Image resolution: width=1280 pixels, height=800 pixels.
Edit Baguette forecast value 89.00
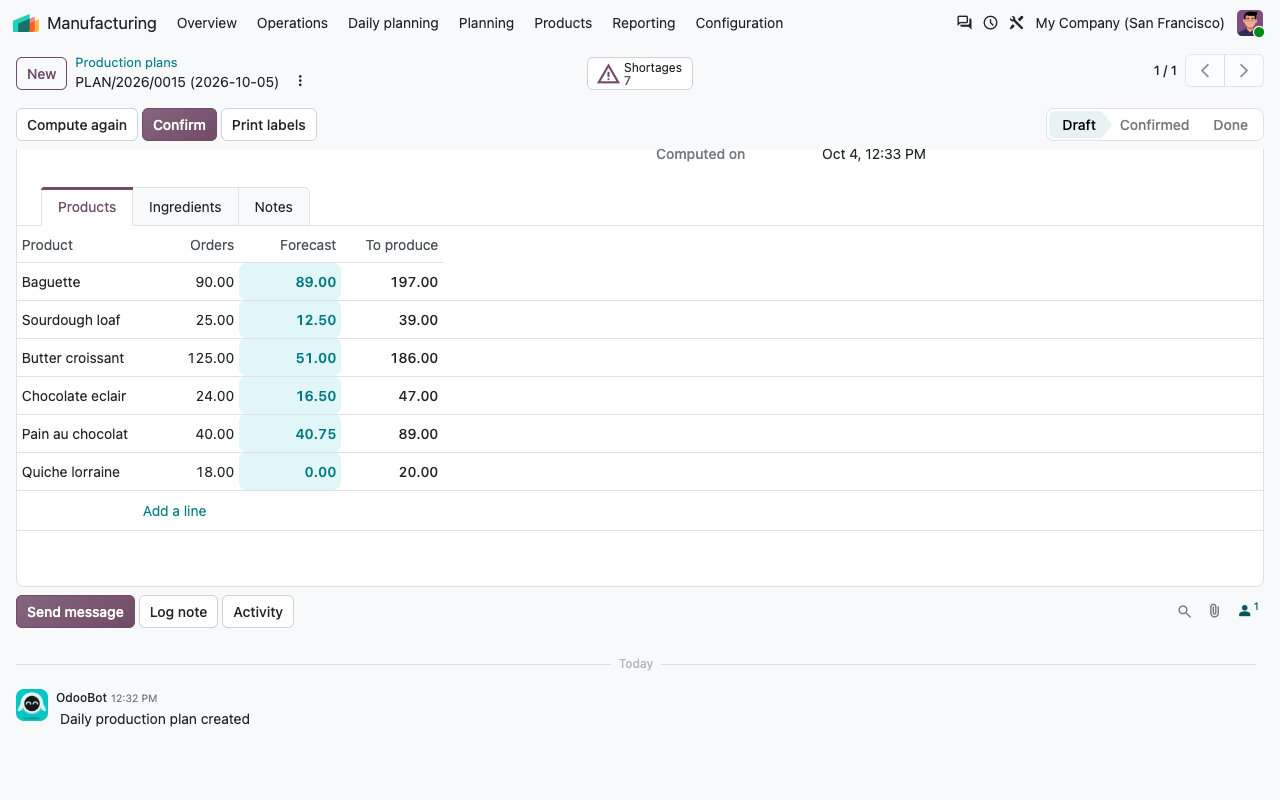coord(290,282)
